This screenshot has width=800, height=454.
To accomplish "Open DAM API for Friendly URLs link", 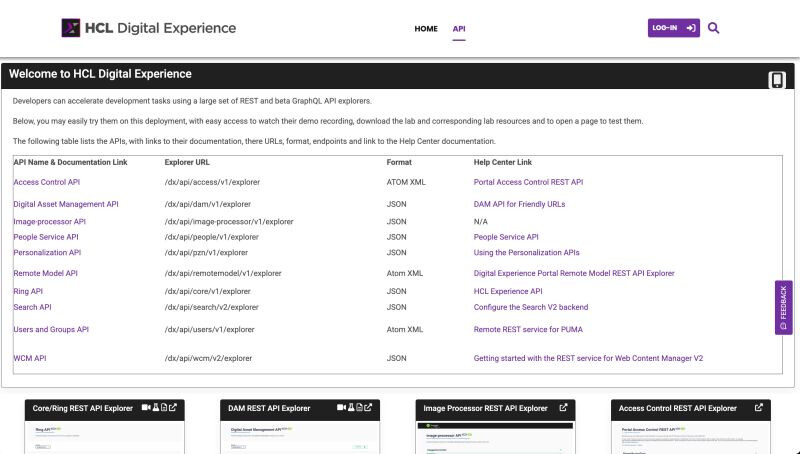I will [x=519, y=204].
